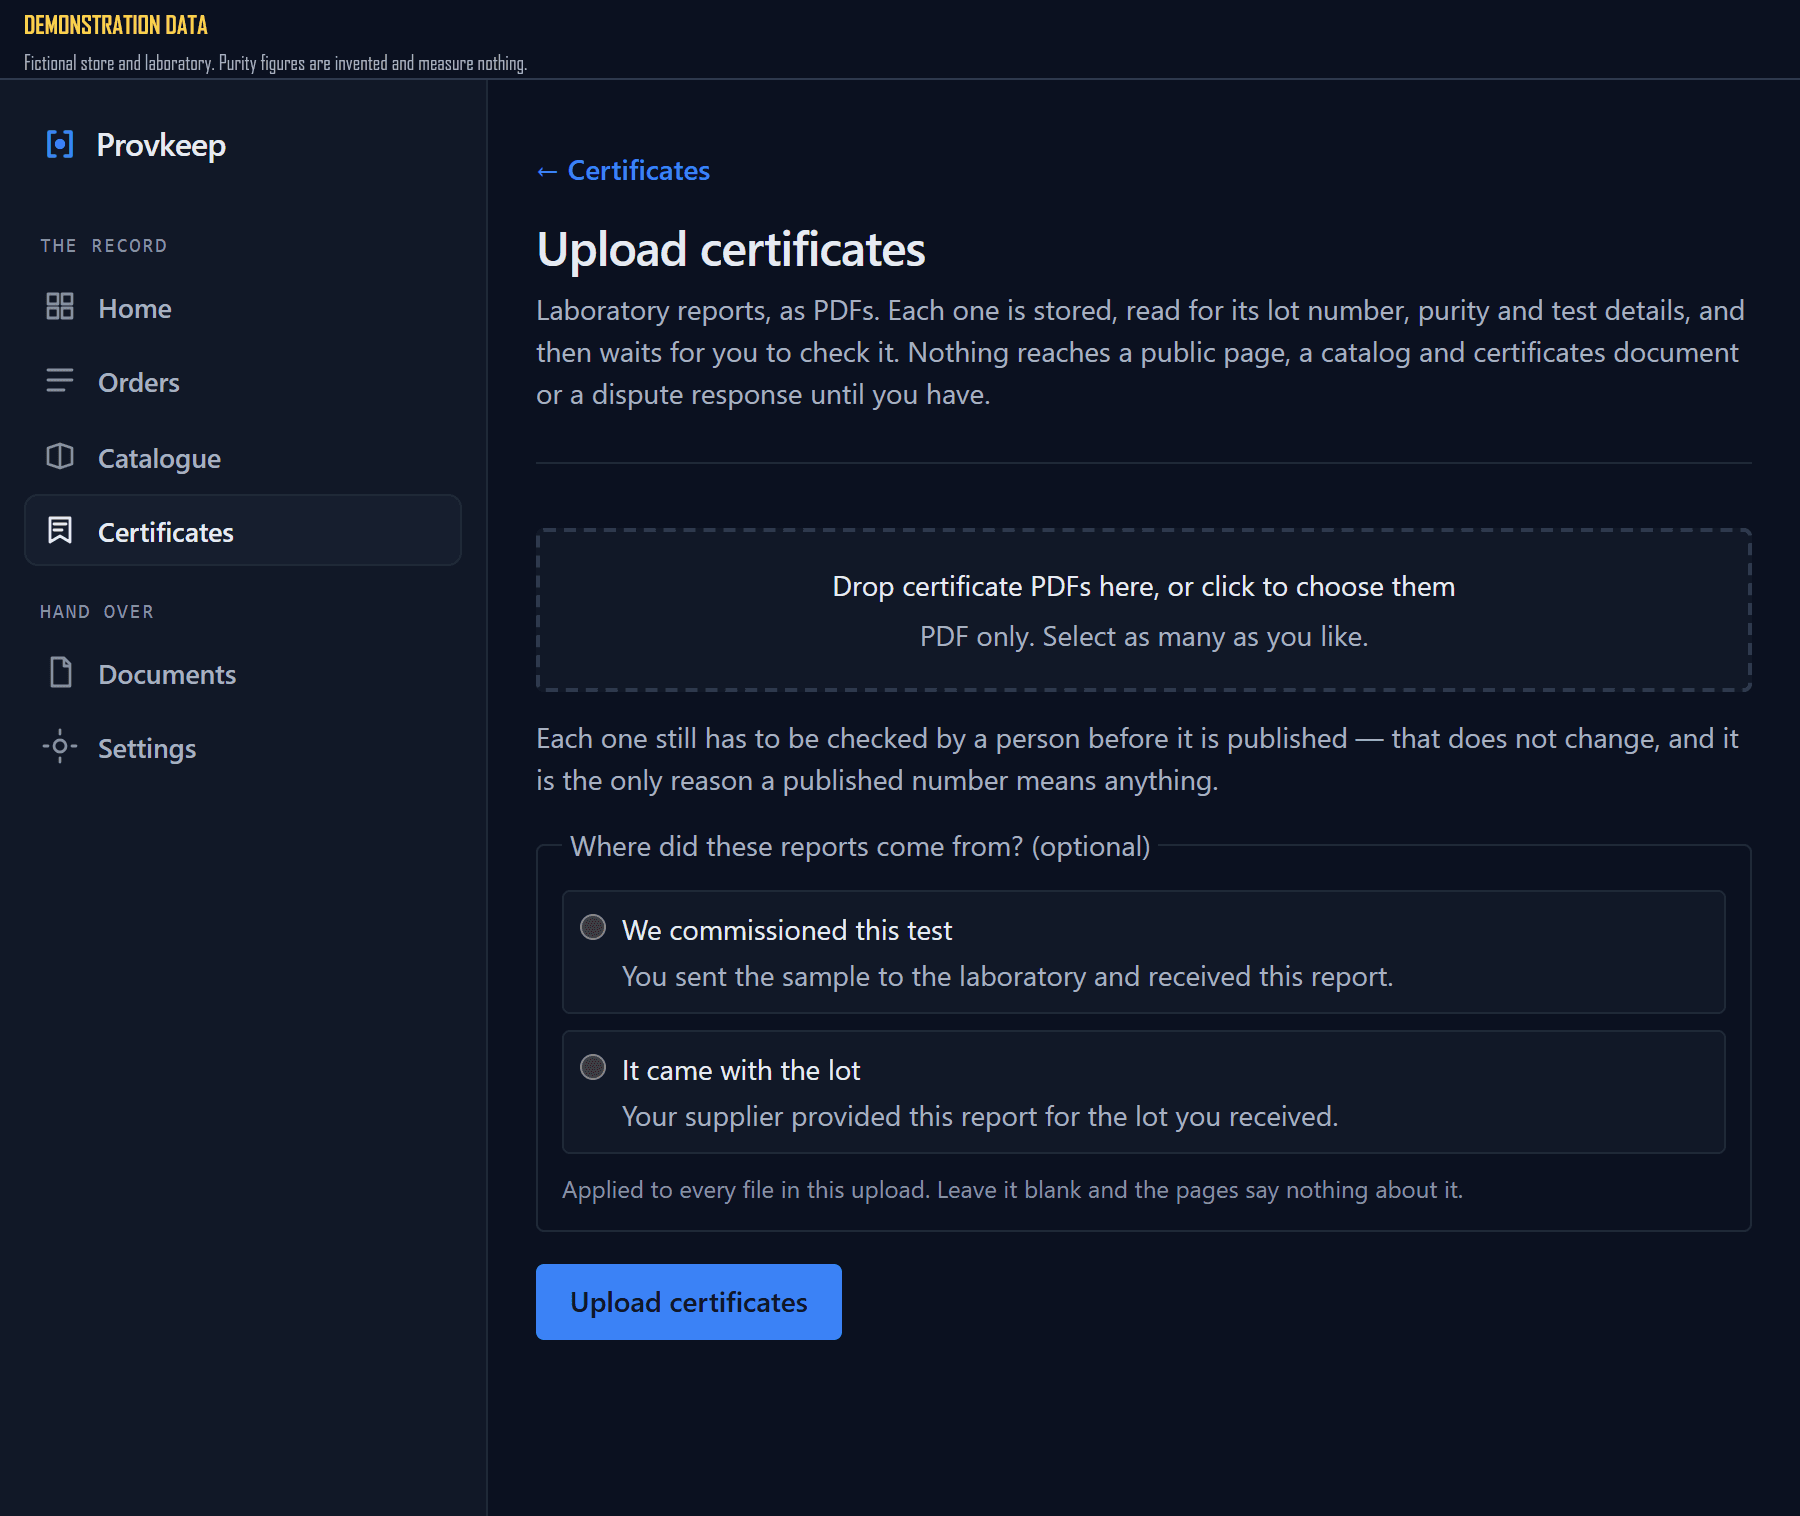Click the Provkeep logo icon

[60, 145]
